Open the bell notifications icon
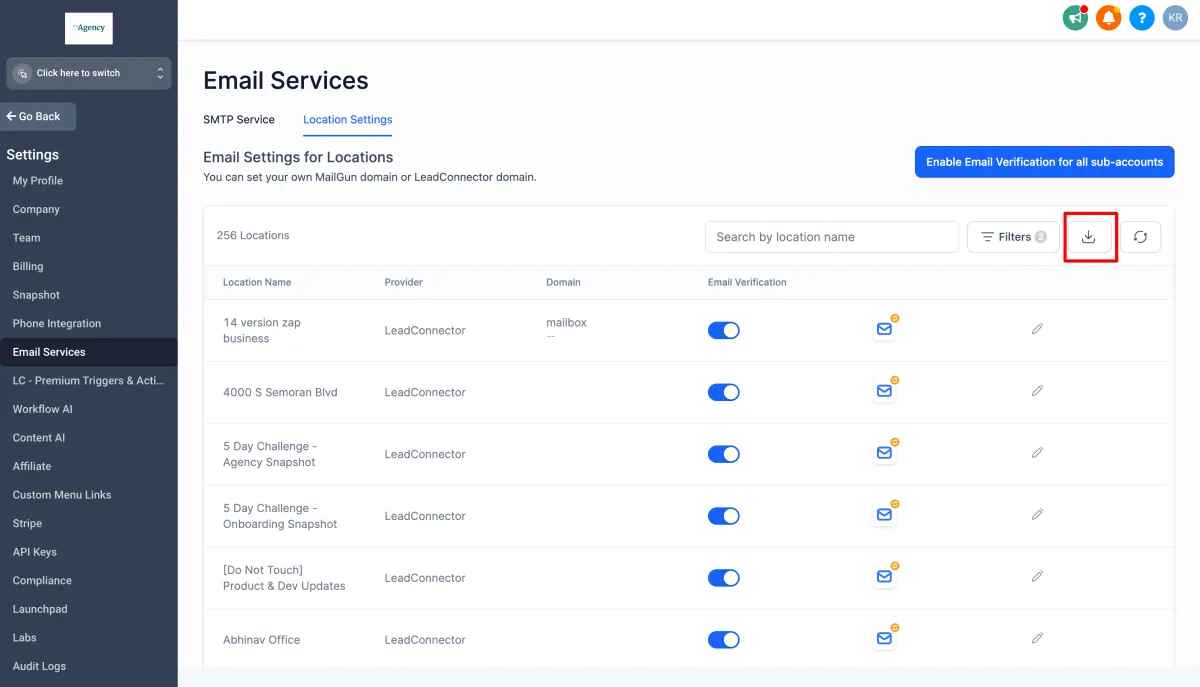This screenshot has width=1200, height=687. tap(1108, 18)
